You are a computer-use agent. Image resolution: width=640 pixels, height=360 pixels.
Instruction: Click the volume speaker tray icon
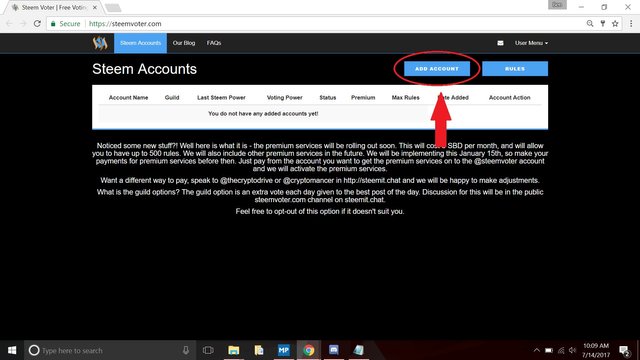point(572,350)
